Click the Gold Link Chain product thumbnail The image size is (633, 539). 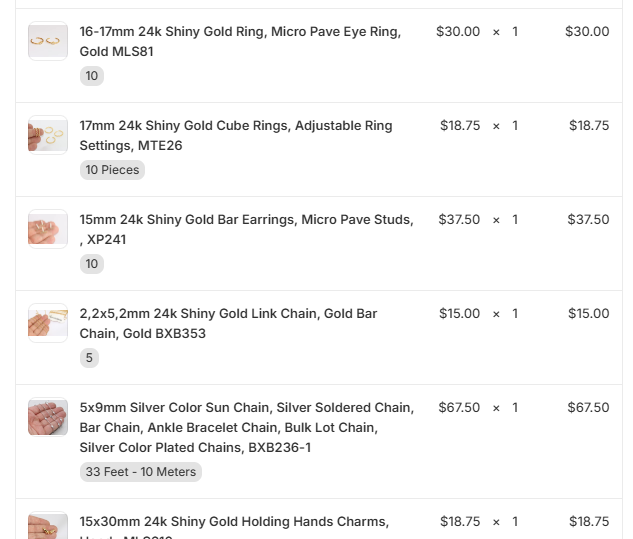tap(48, 323)
